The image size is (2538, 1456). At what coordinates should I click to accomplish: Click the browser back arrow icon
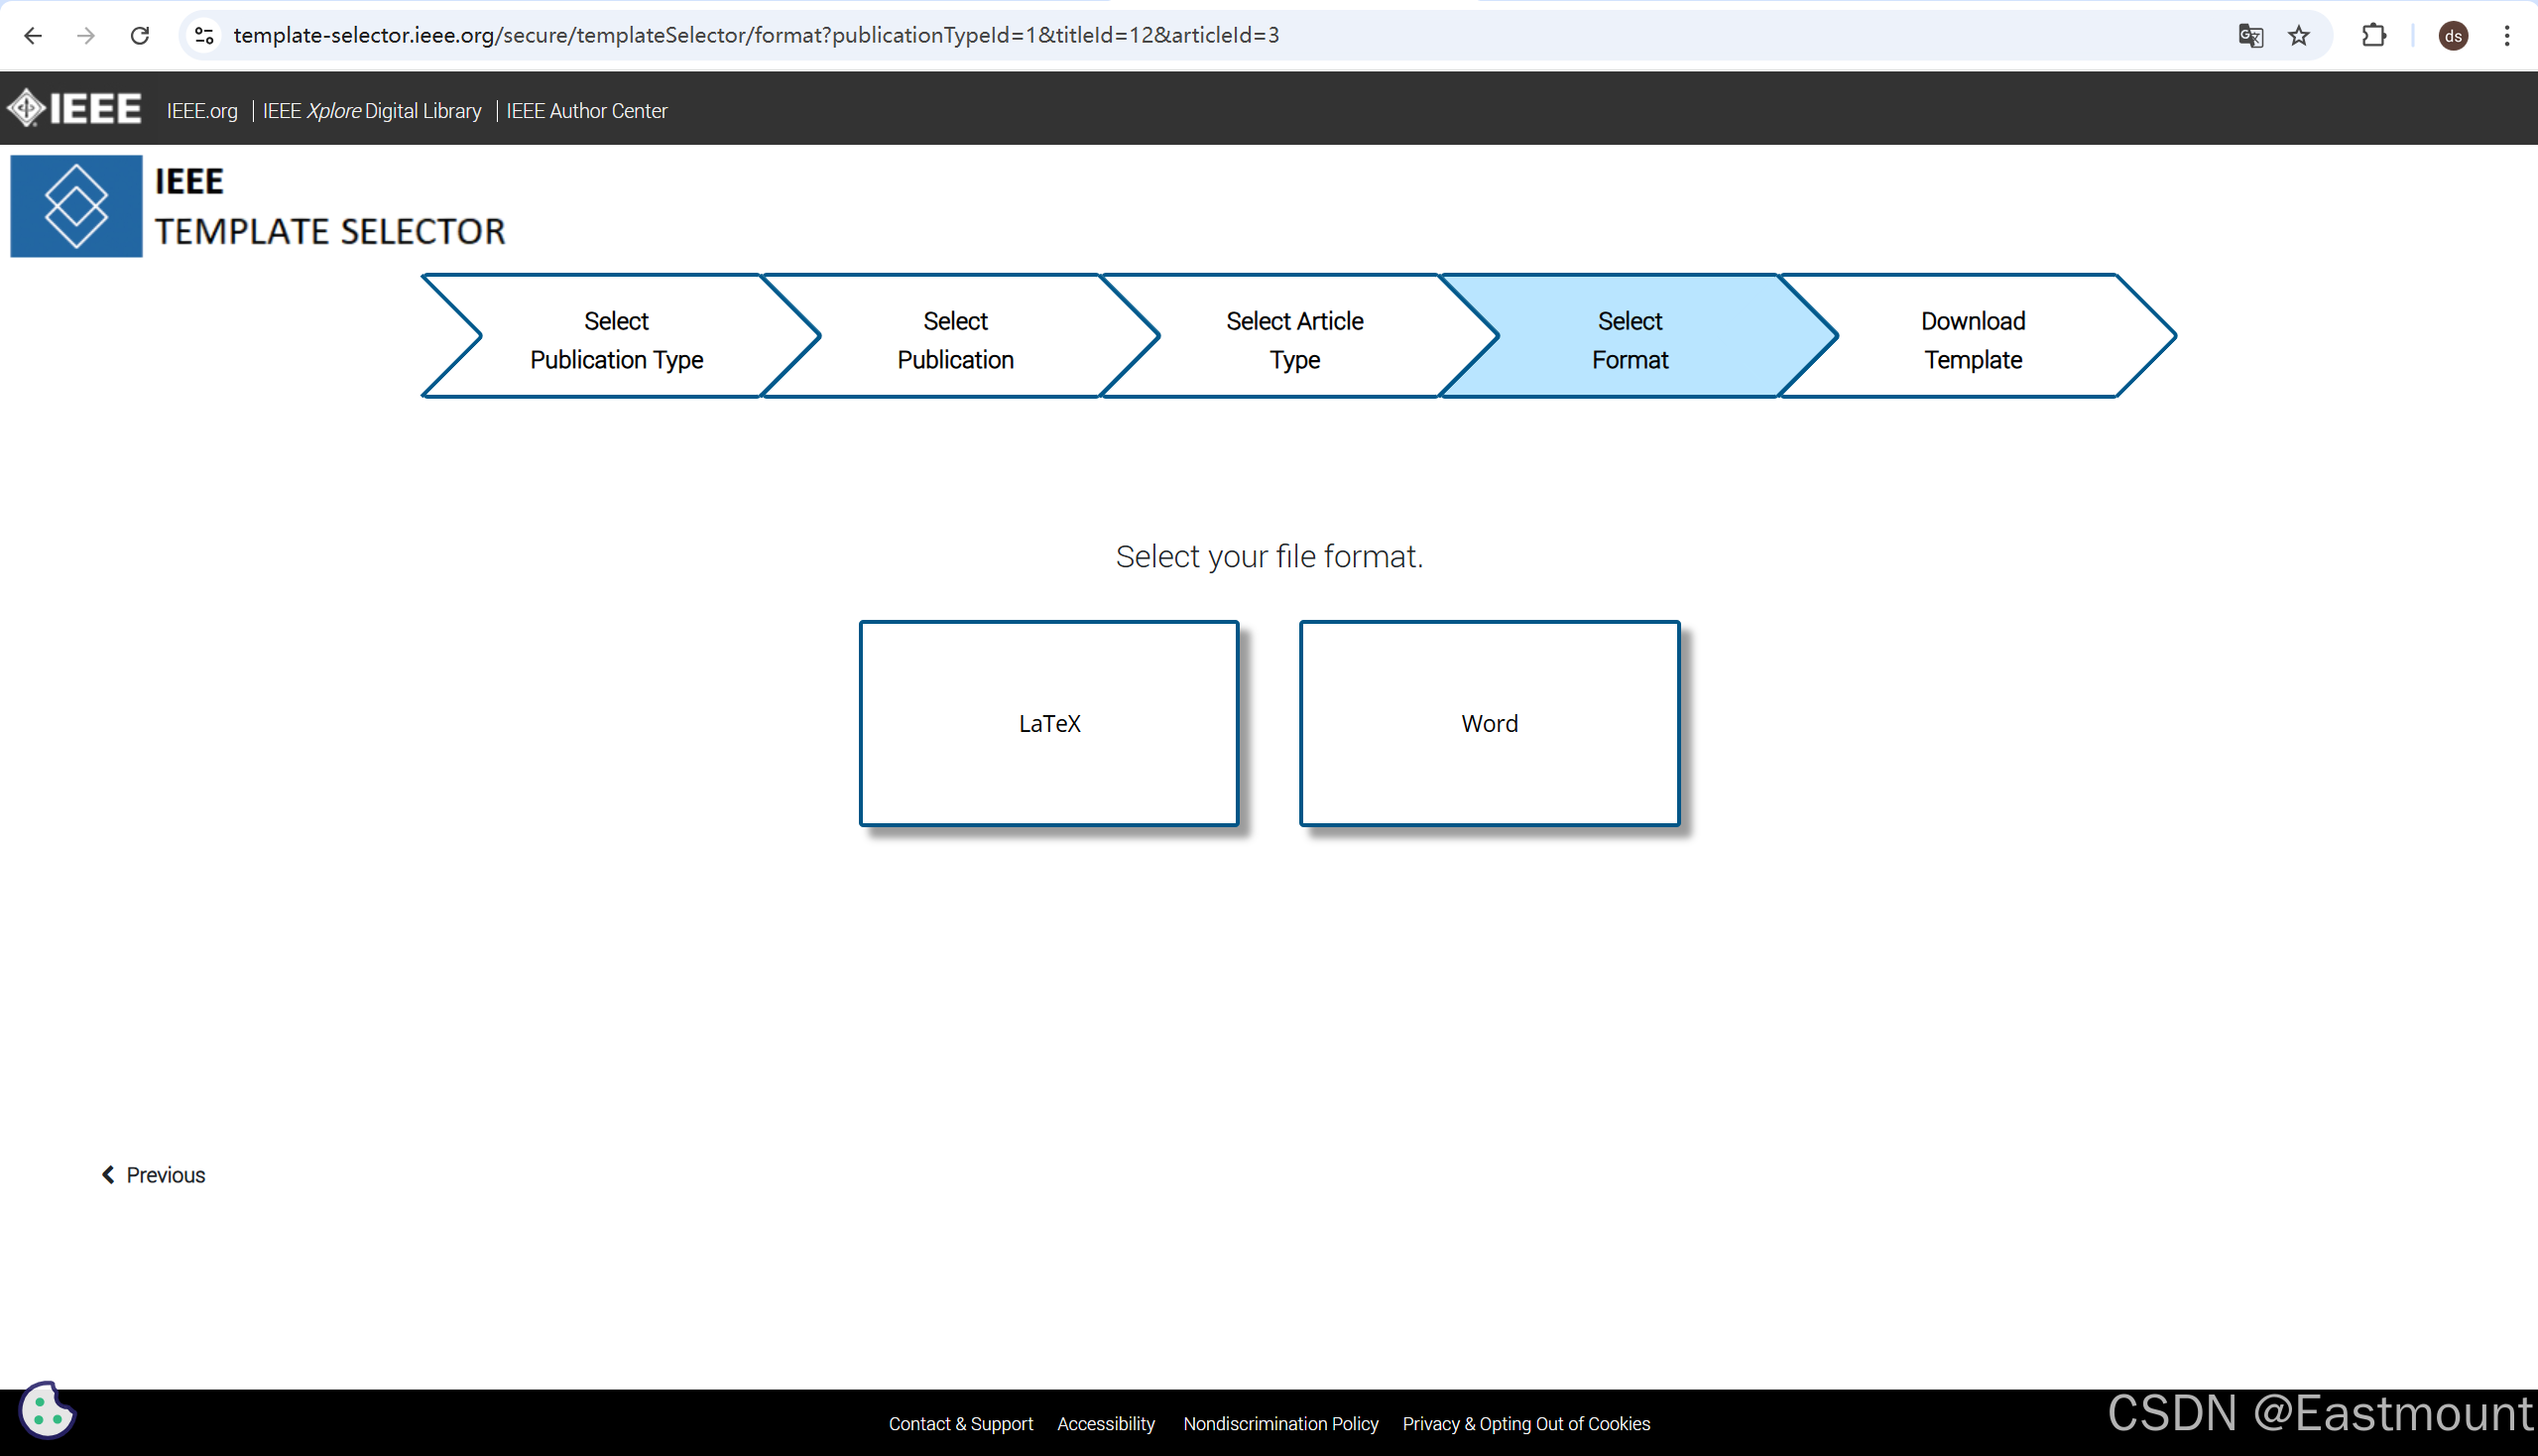pos(33,36)
